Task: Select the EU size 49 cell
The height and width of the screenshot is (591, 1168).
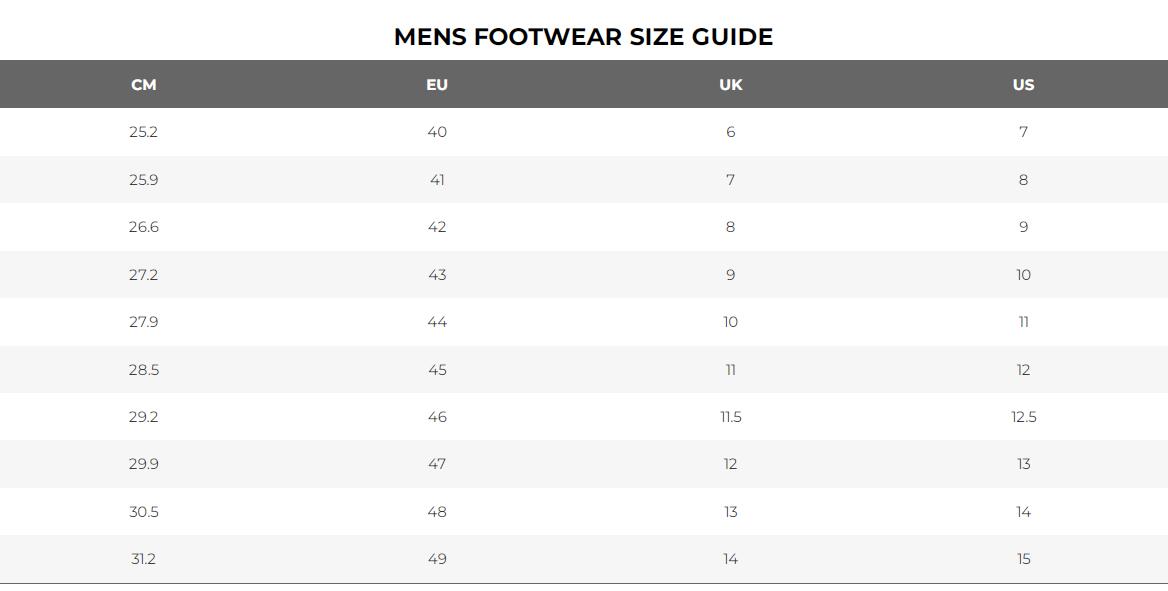Action: [437, 559]
